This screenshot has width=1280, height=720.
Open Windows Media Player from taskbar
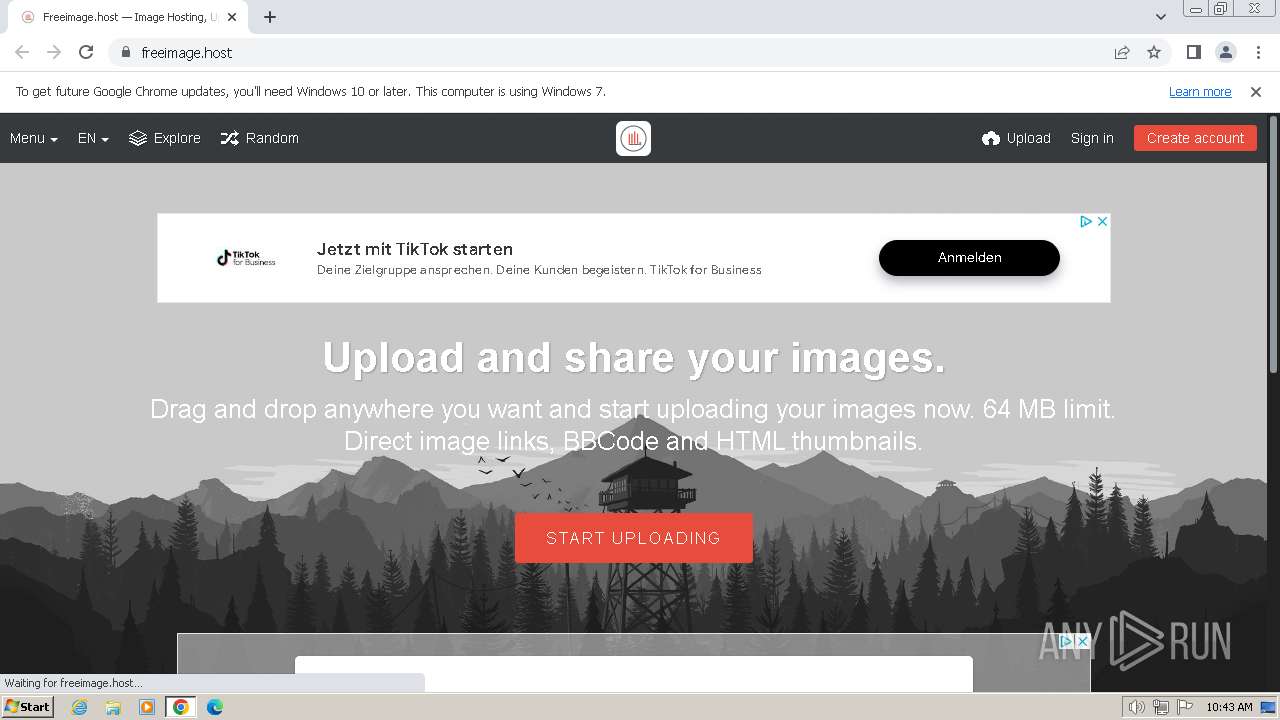pos(147,707)
